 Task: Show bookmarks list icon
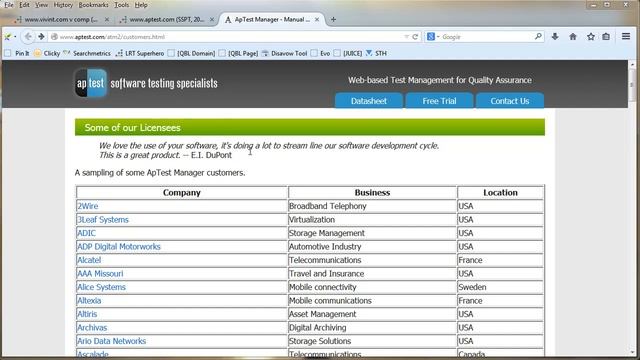click(x=606, y=37)
